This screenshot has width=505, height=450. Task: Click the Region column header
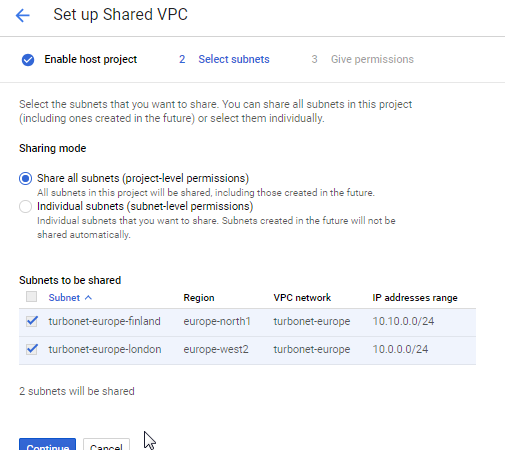(199, 298)
